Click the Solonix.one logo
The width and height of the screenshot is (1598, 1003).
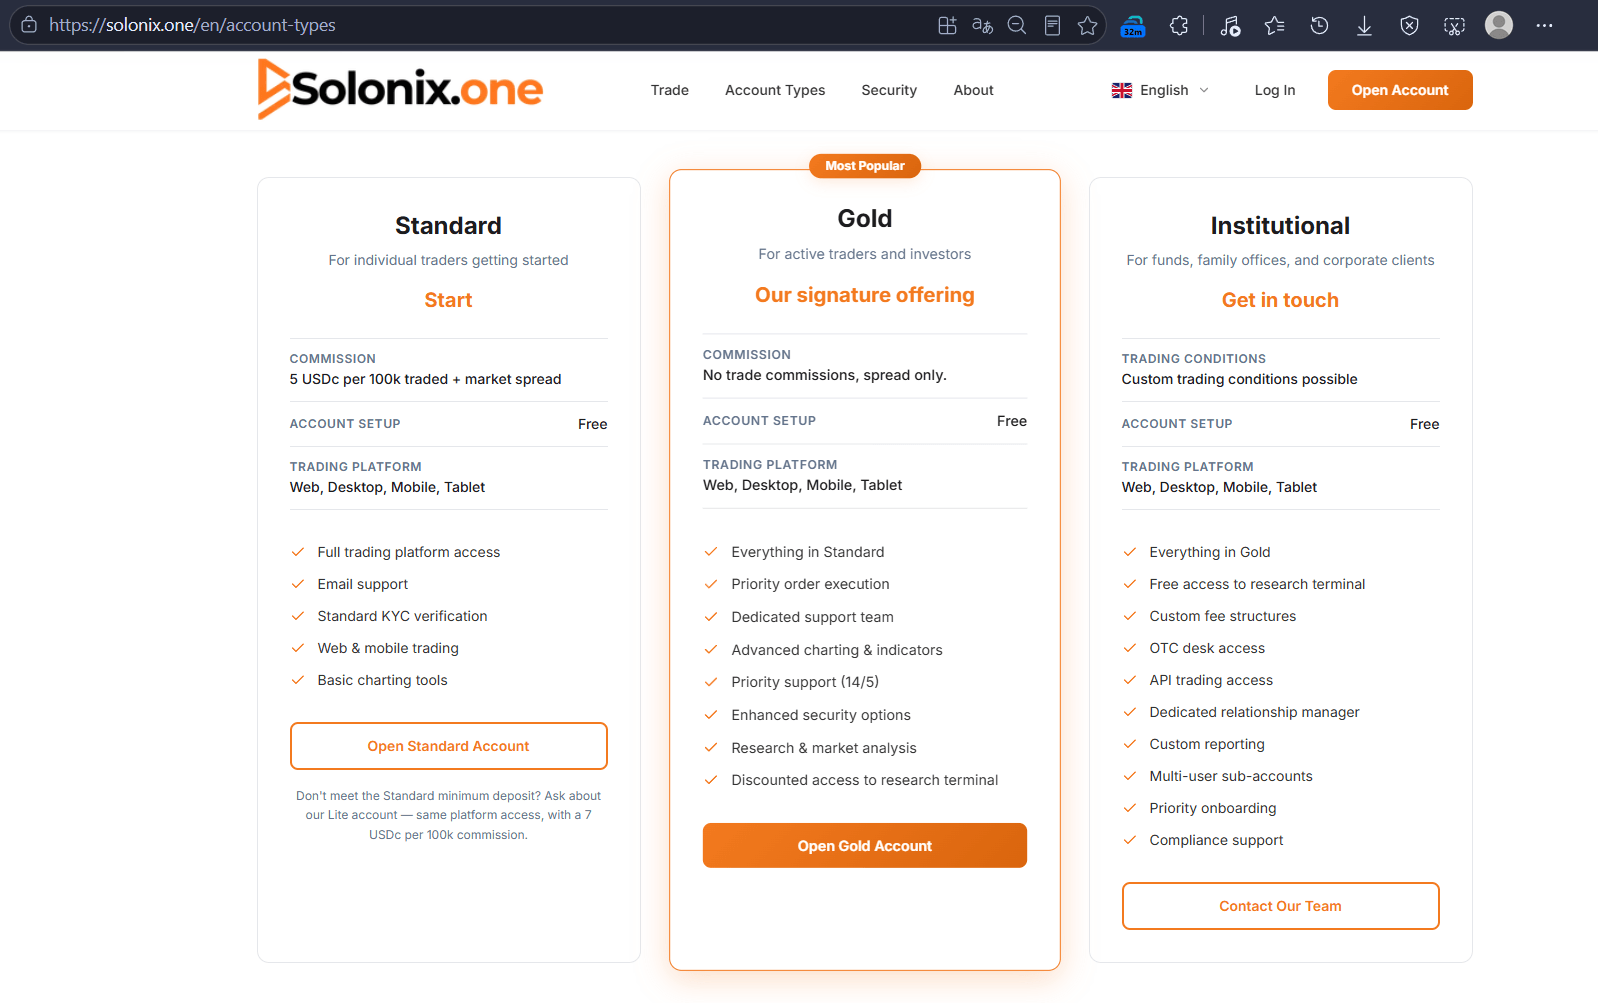pos(400,89)
